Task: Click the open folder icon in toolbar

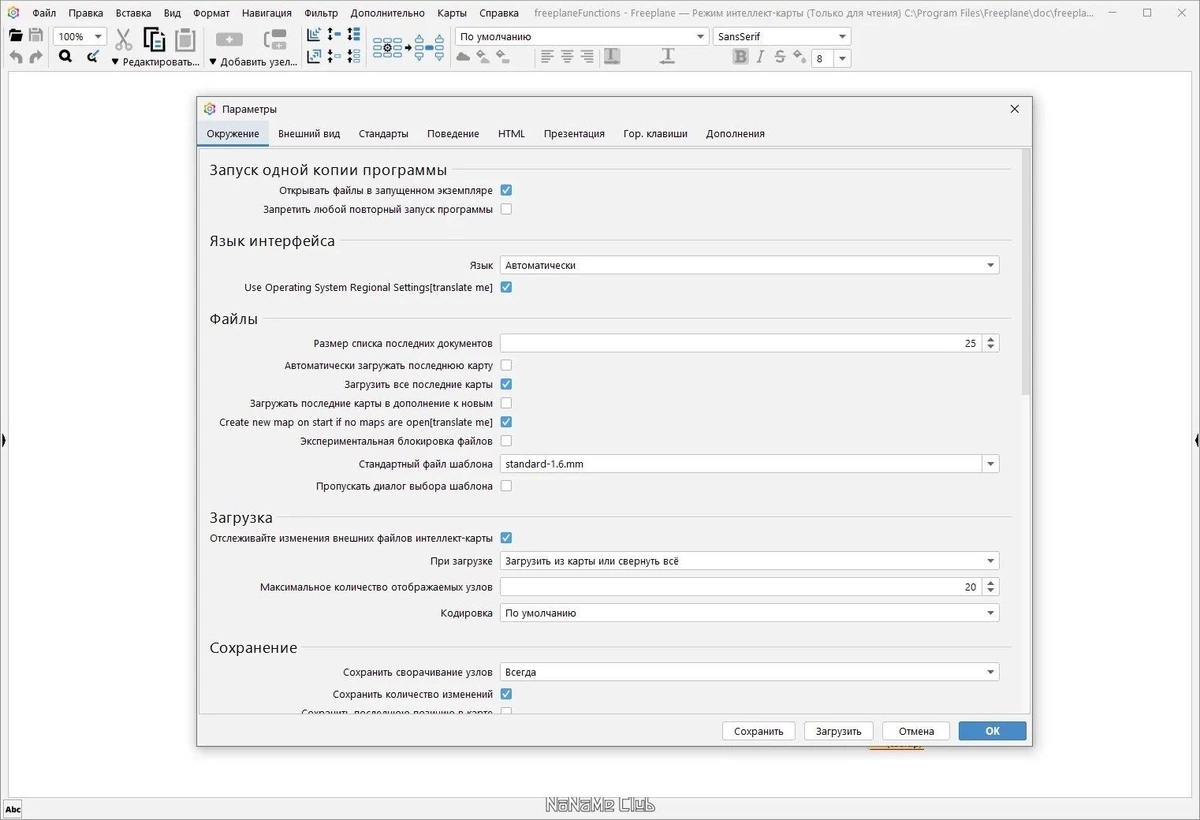Action: (16, 35)
